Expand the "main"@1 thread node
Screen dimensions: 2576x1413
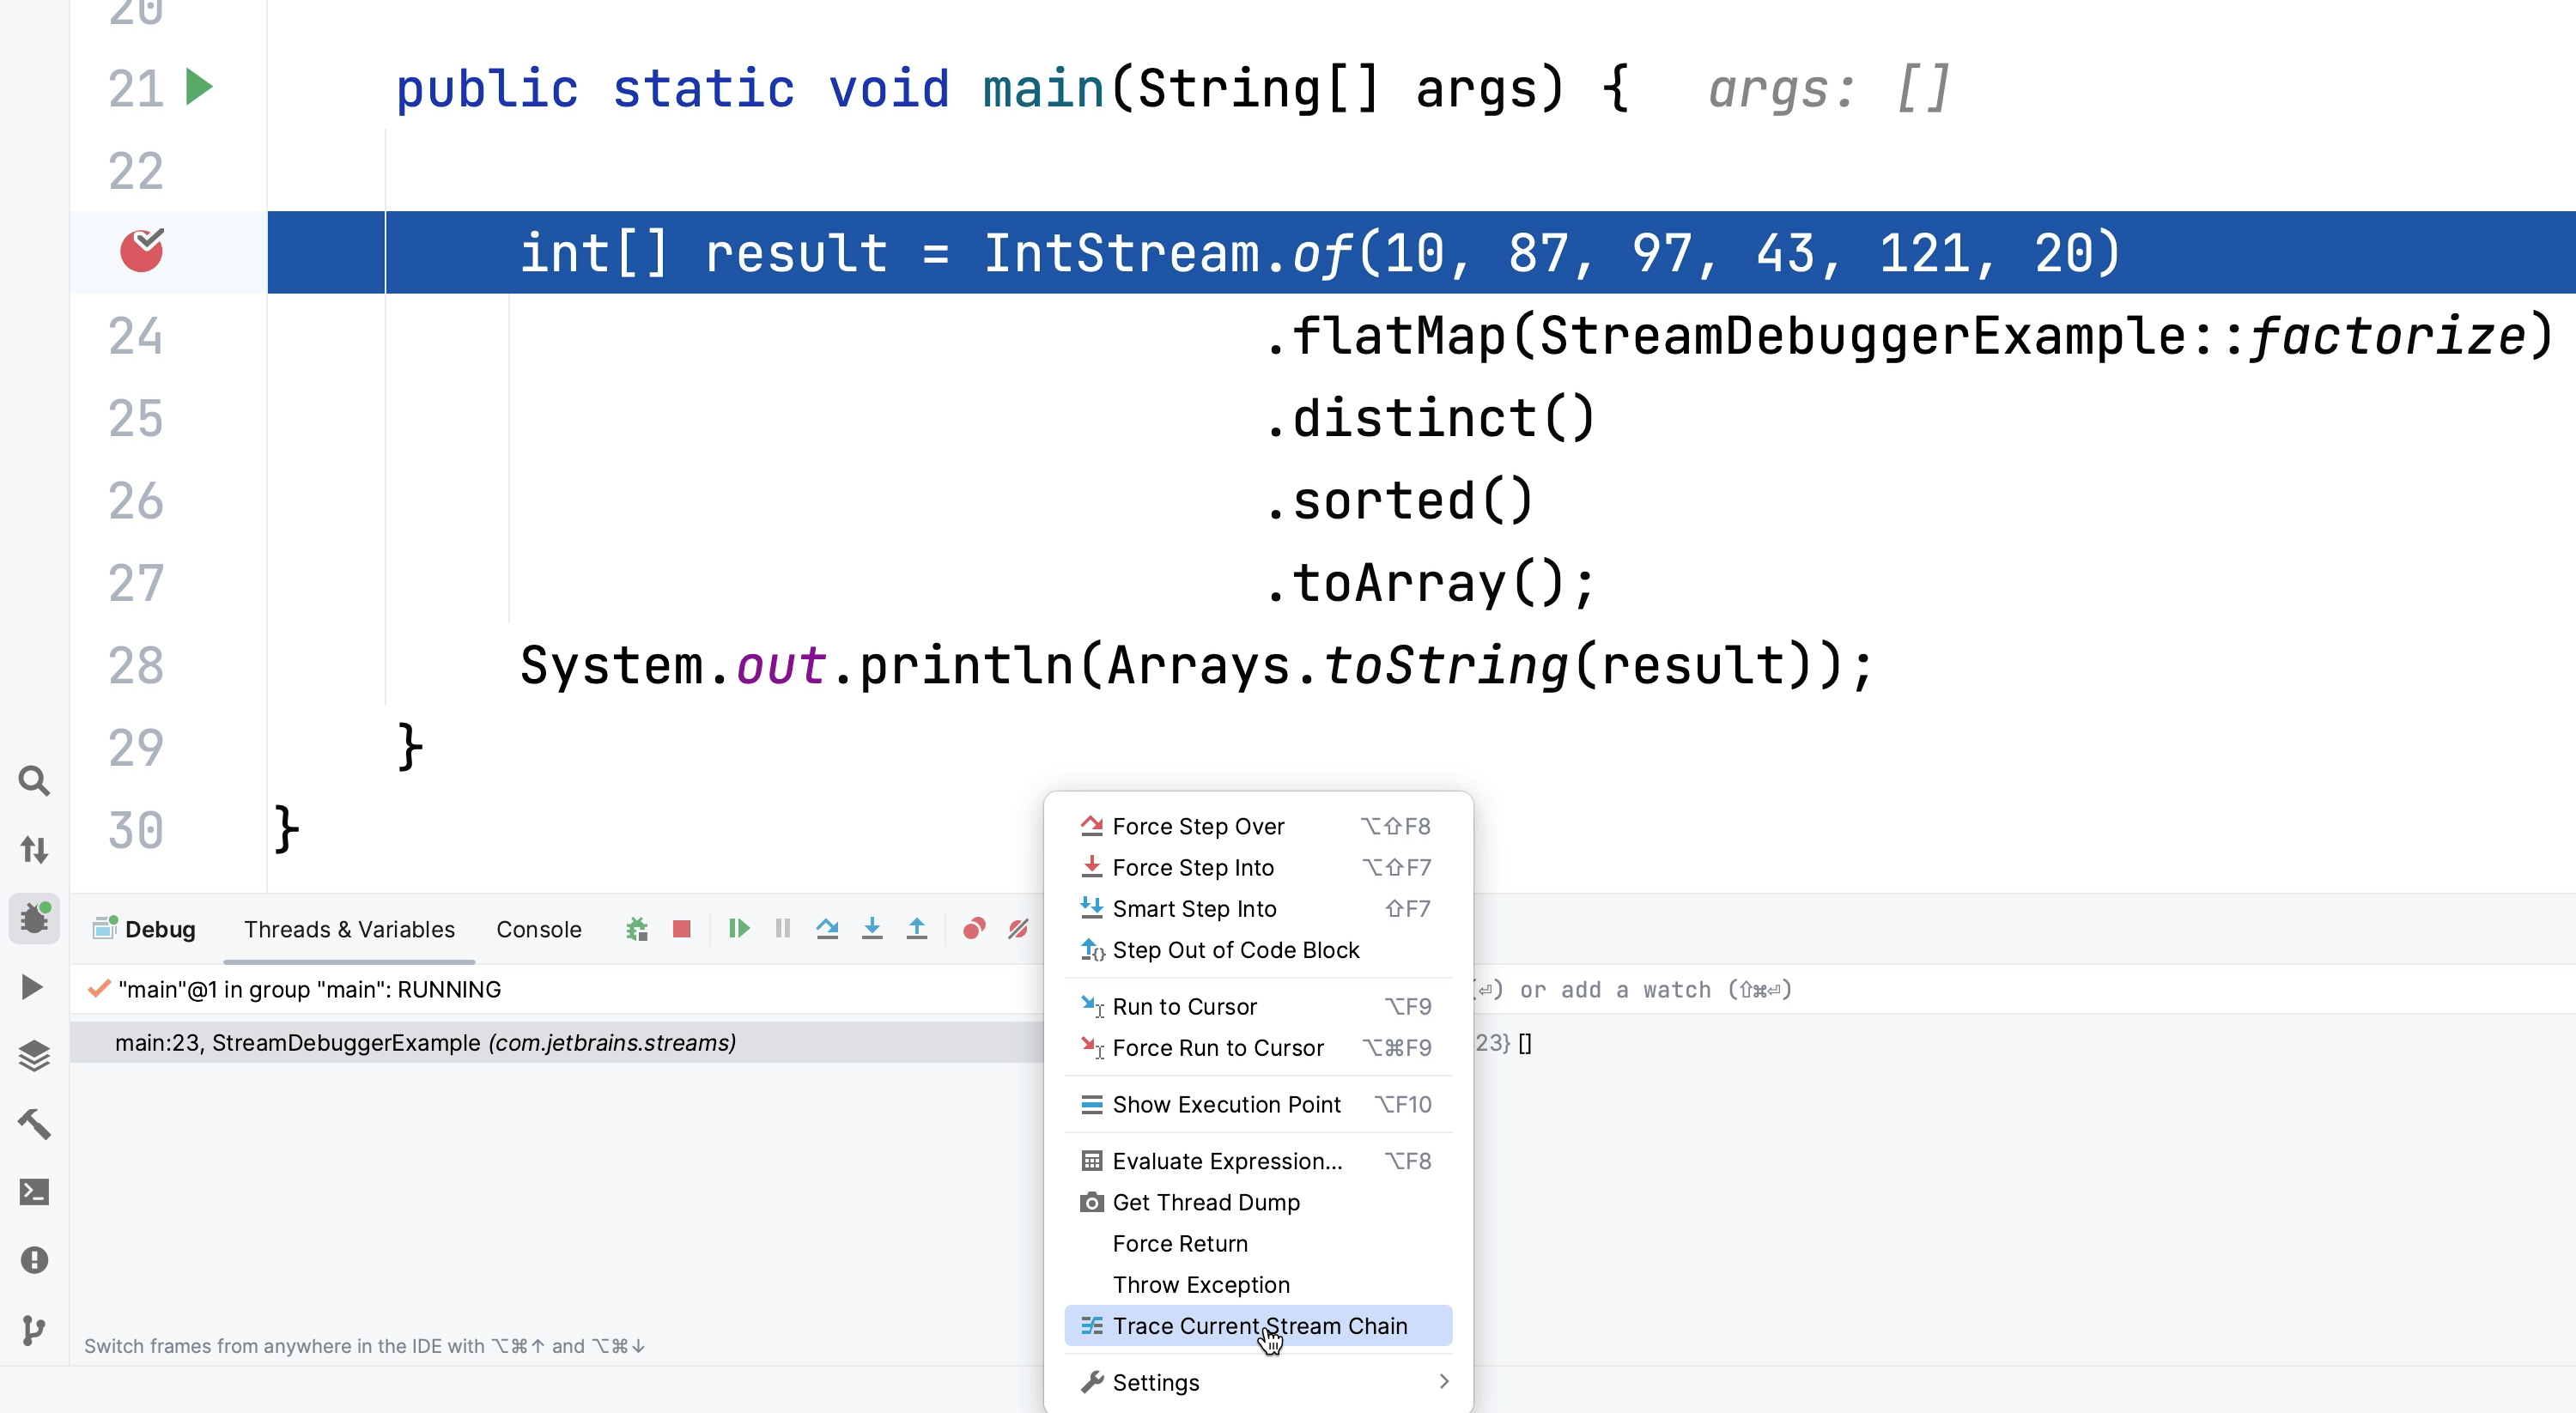(98, 989)
